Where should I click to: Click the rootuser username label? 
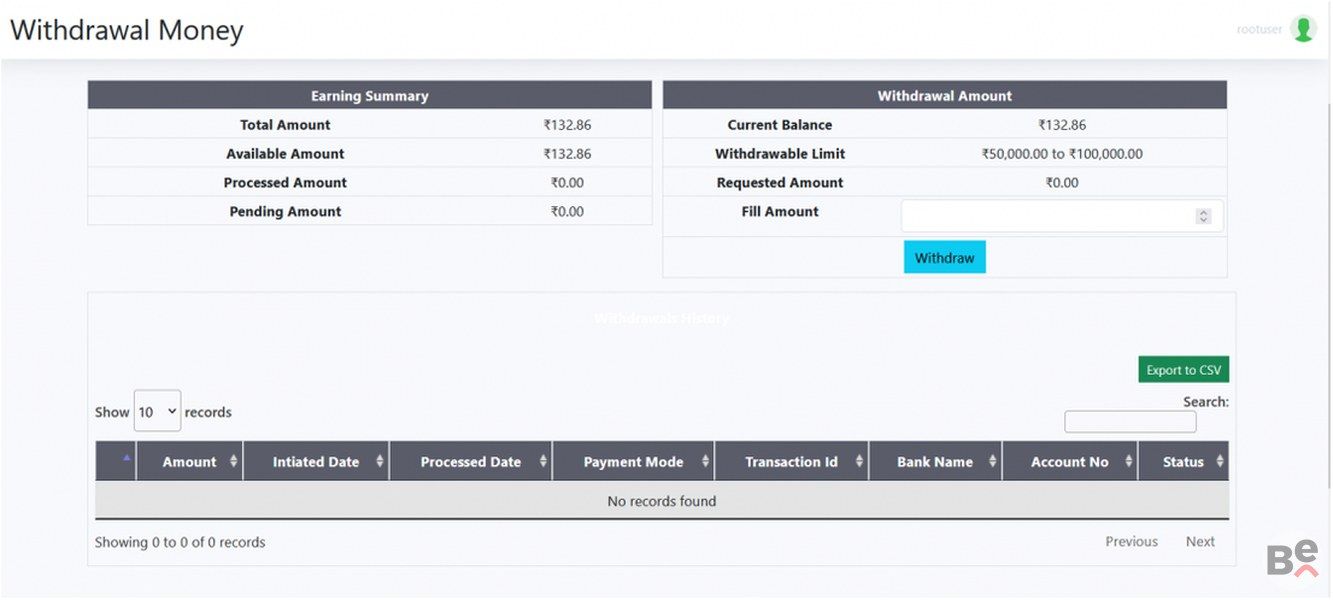(1258, 29)
